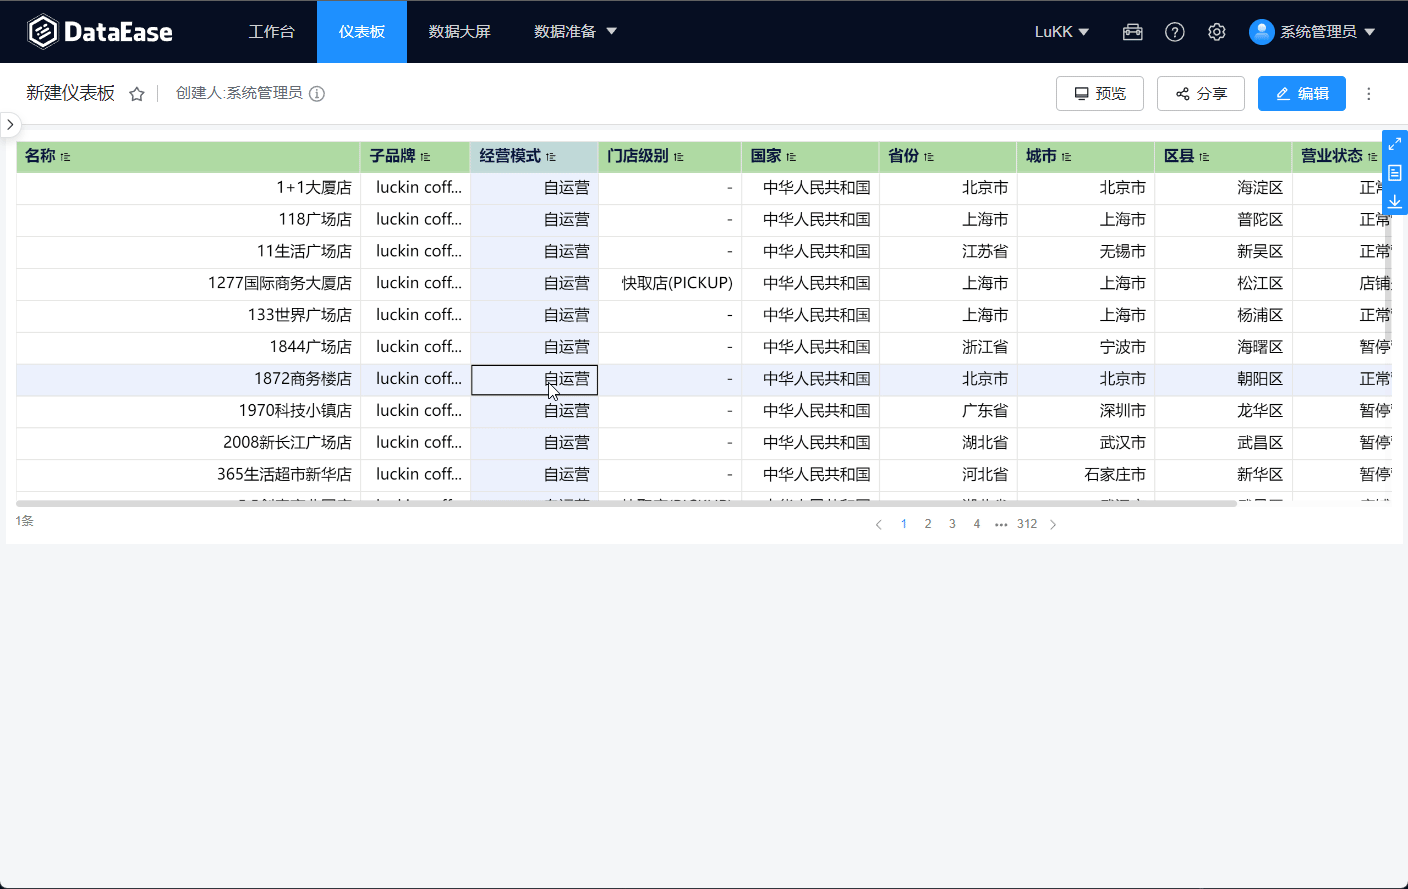Screen dimensions: 1408x889
Task: Click the 预览 button
Action: pos(1099,93)
